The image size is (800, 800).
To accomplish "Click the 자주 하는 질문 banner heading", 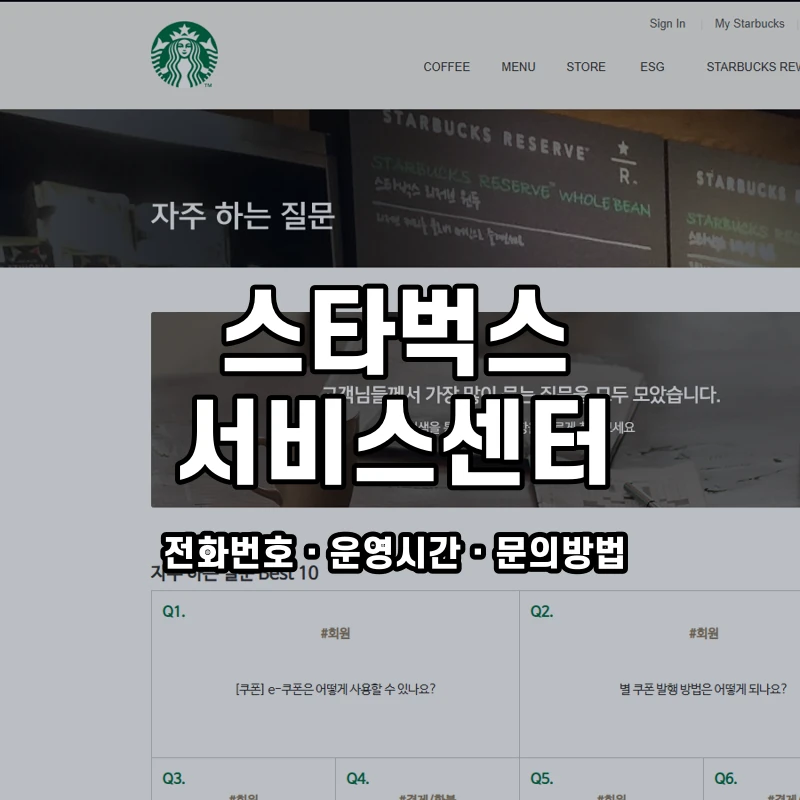I will point(243,215).
